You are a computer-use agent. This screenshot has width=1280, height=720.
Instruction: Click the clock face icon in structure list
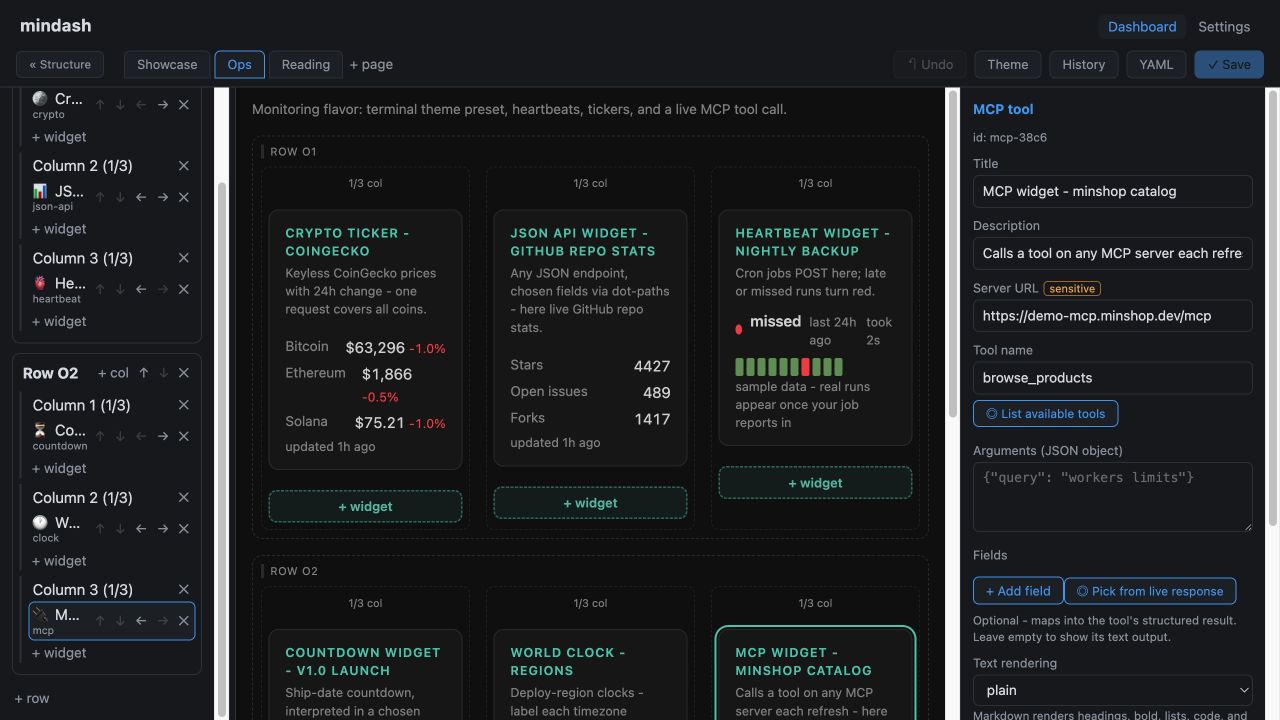tap(40, 522)
